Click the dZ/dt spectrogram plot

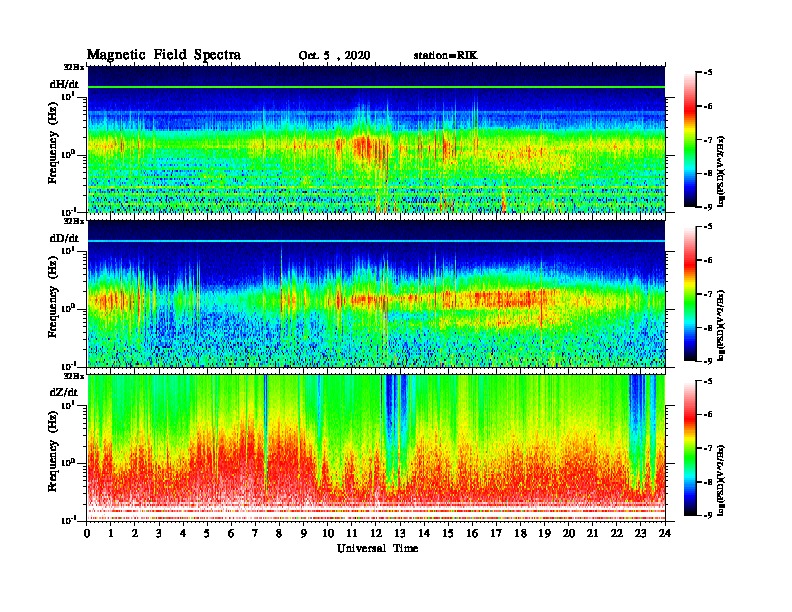376,448
